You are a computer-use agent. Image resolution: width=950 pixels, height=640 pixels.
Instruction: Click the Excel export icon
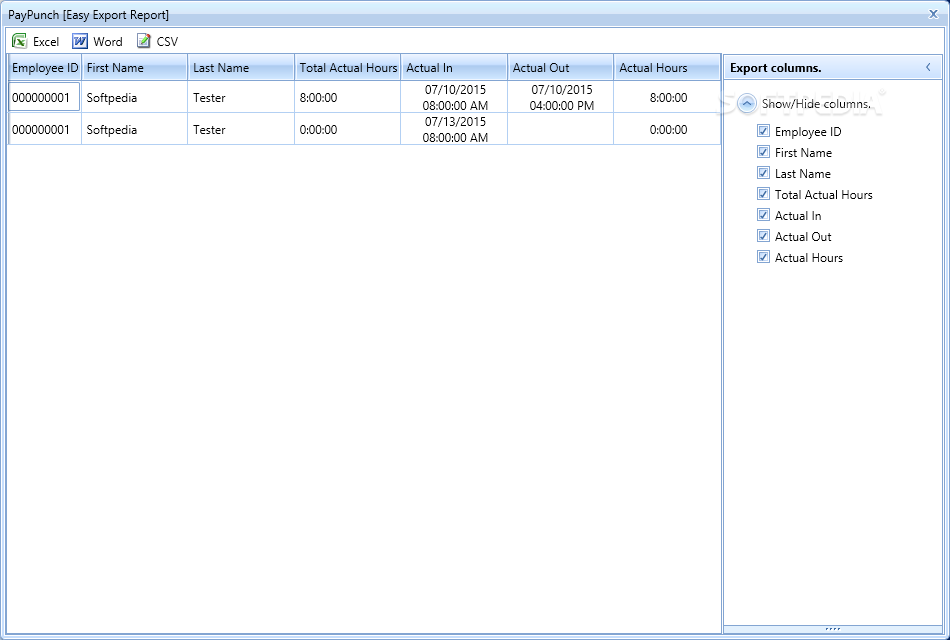click(x=19, y=41)
